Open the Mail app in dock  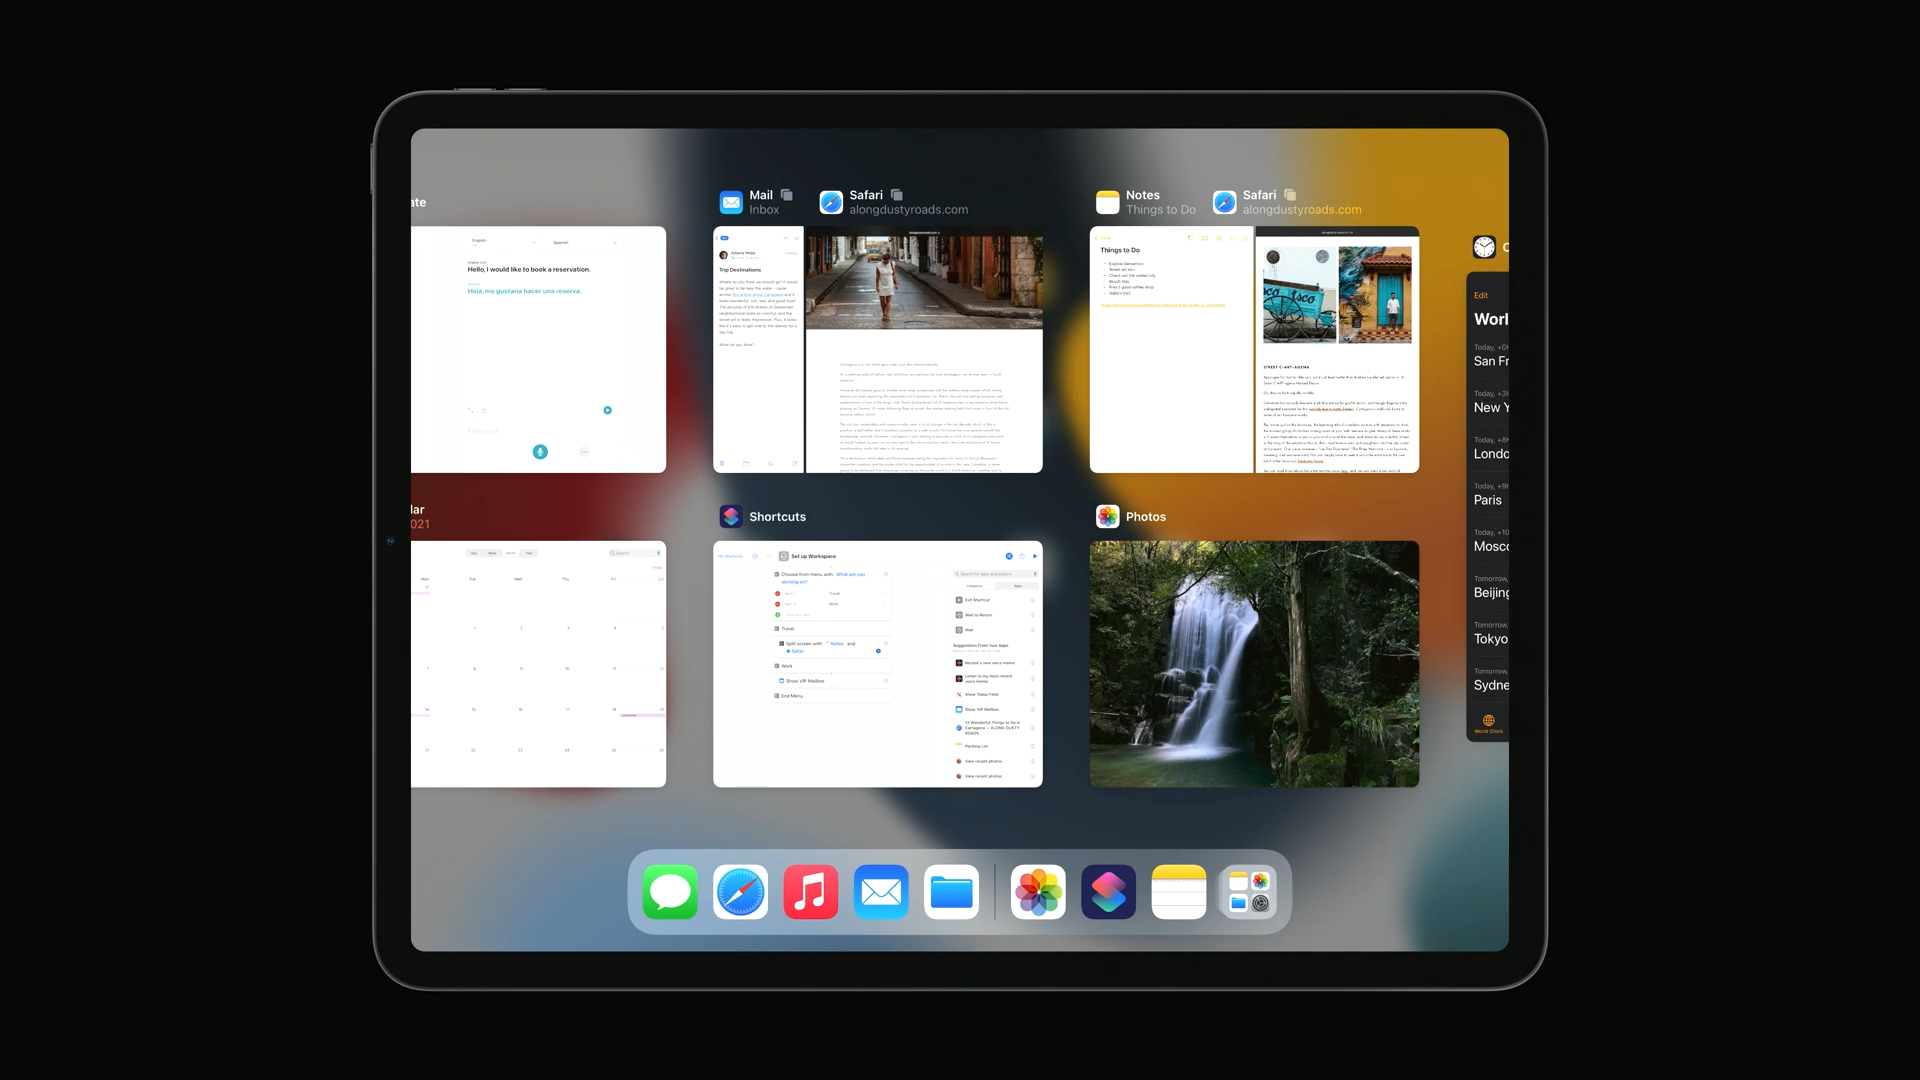click(881, 892)
